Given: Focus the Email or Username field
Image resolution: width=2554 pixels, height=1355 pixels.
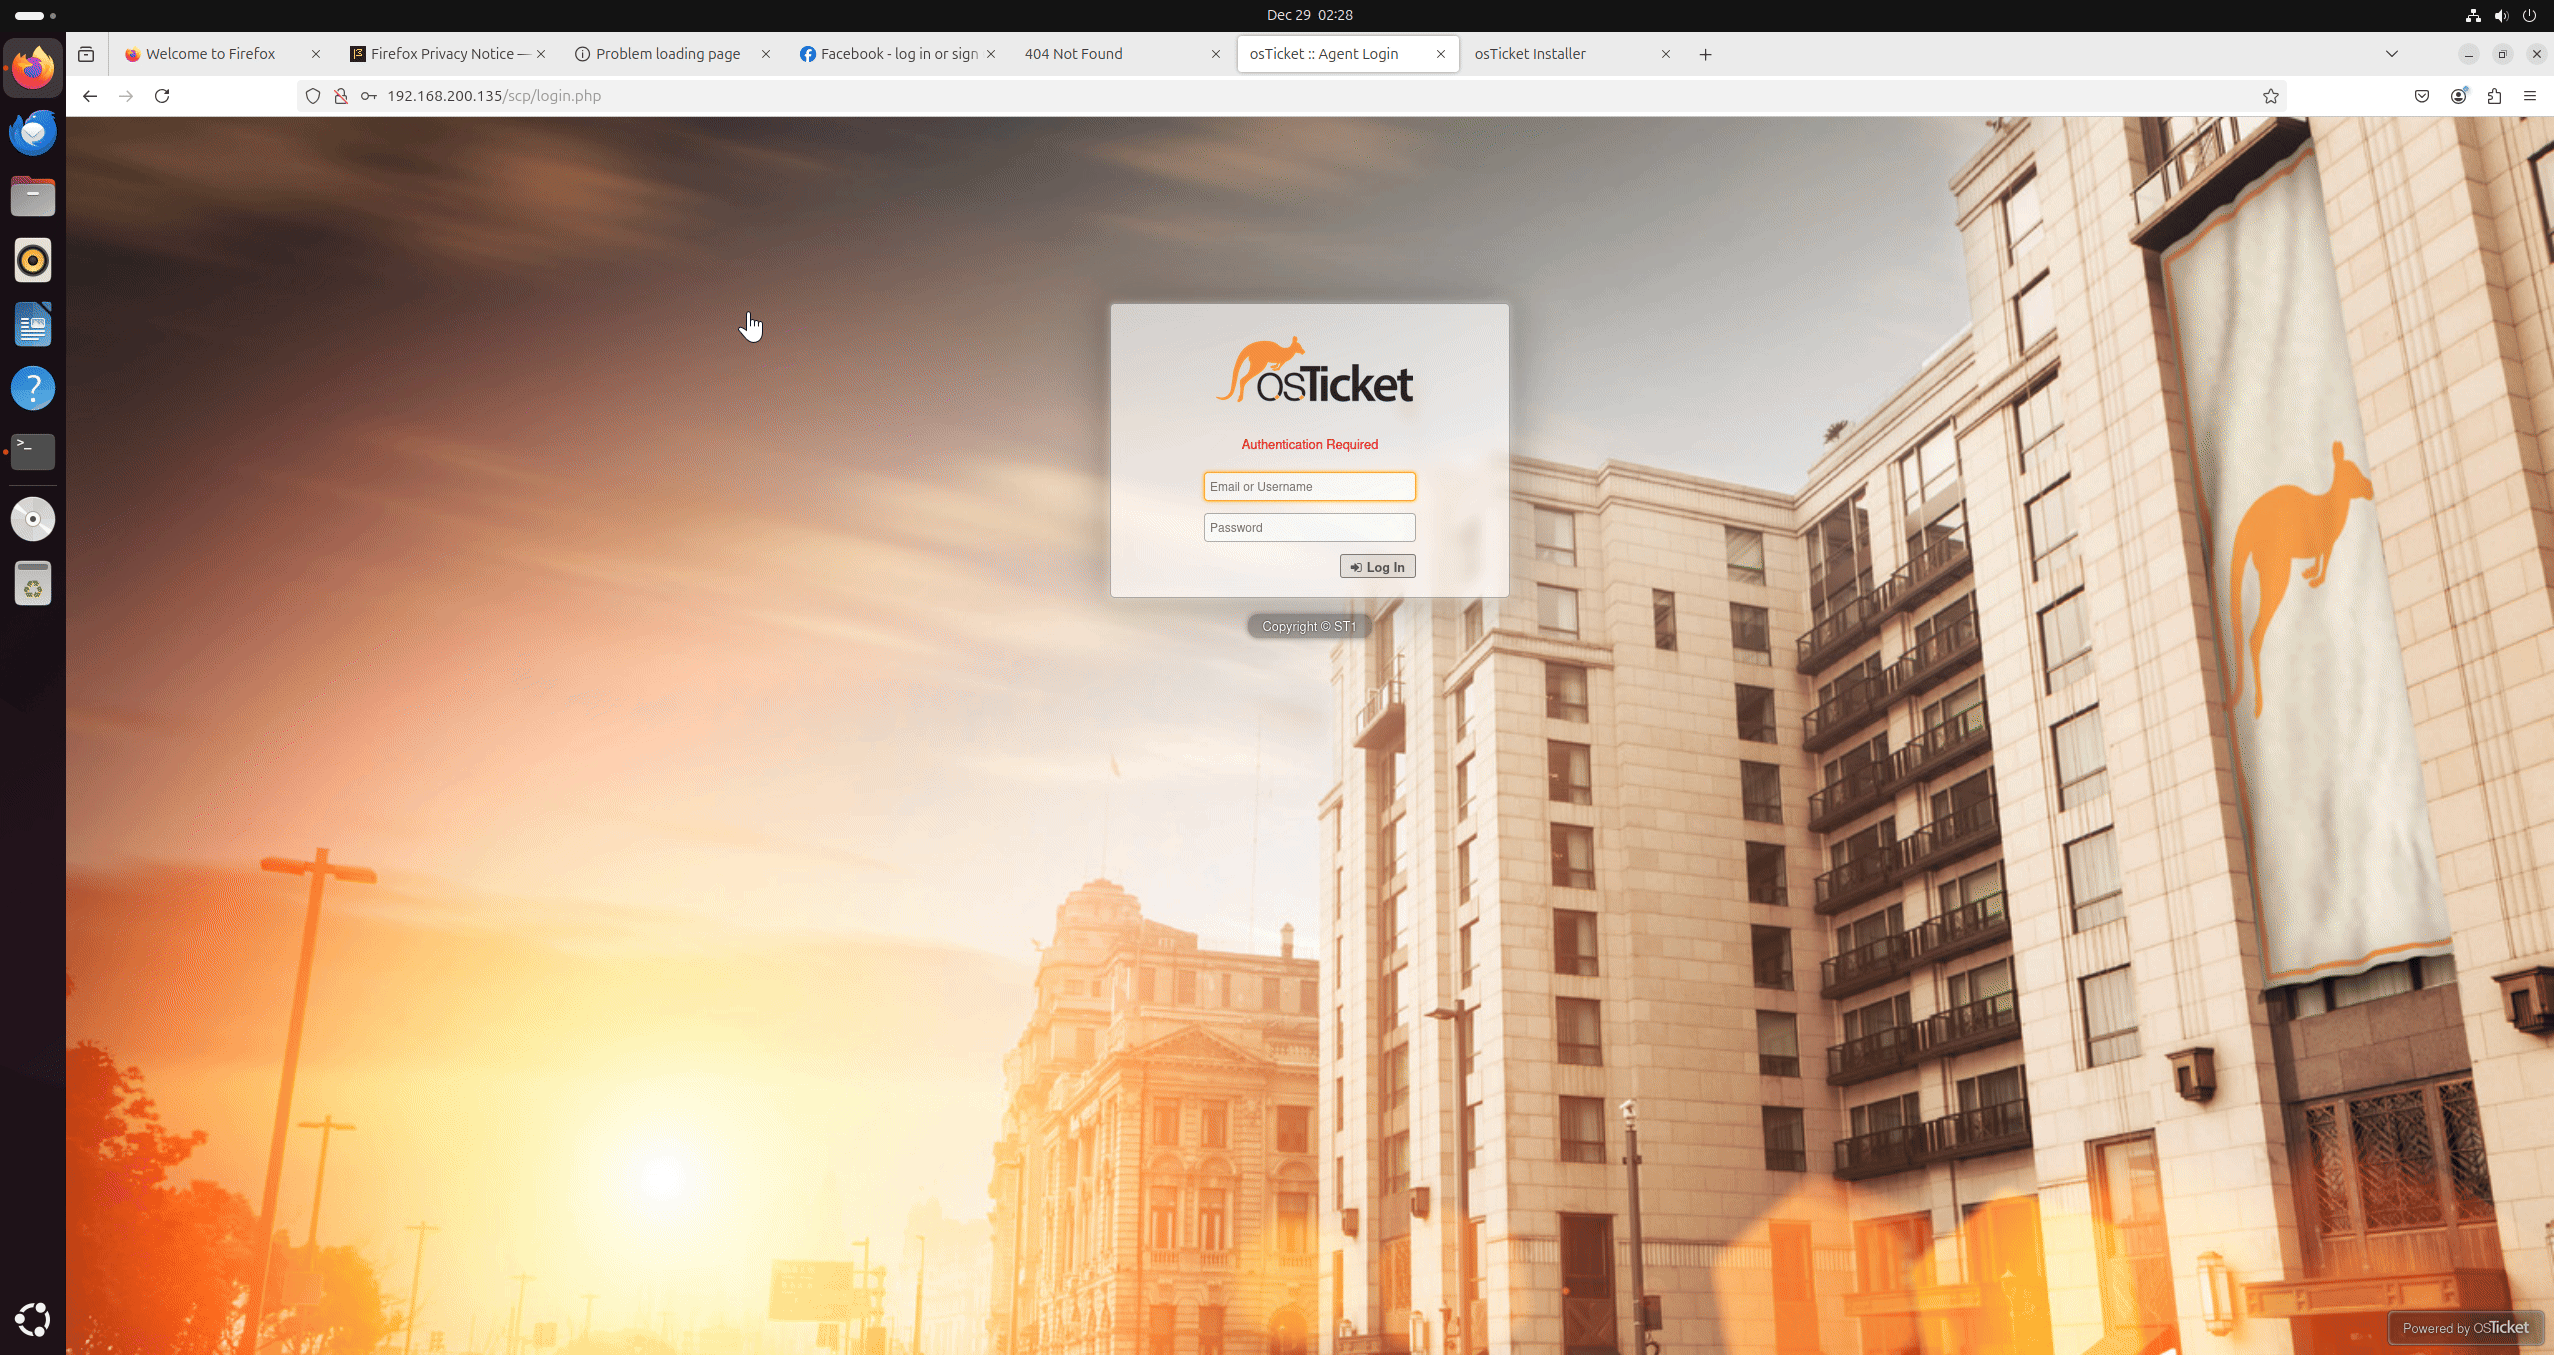Looking at the screenshot, I should tap(1309, 487).
